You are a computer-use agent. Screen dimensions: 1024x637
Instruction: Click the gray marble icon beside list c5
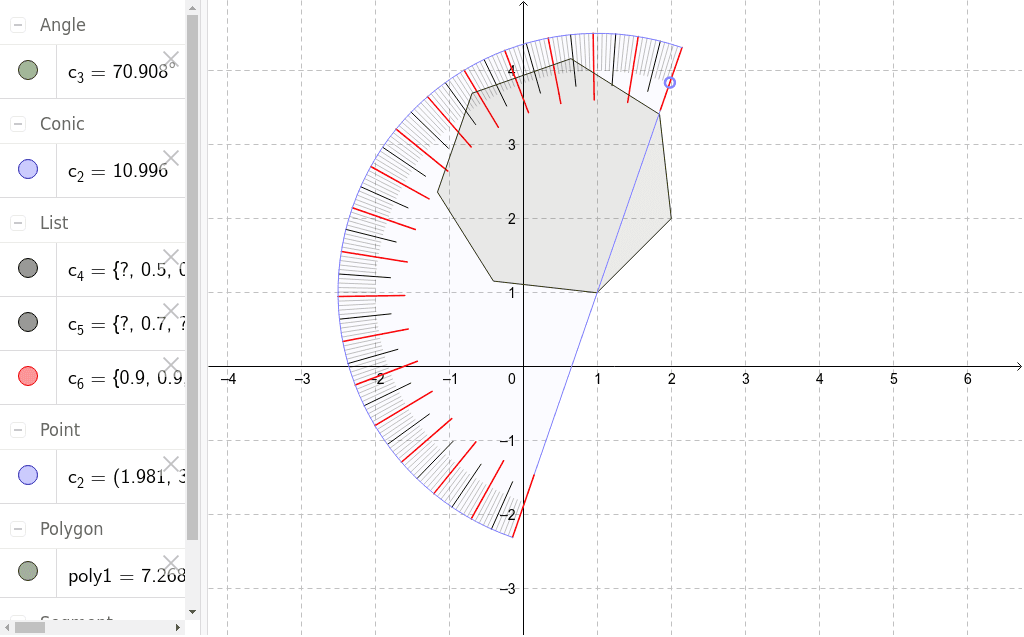[x=28, y=321]
